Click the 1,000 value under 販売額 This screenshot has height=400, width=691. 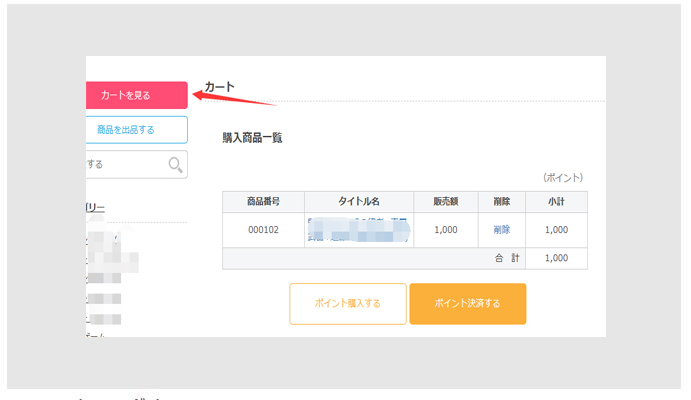446,230
